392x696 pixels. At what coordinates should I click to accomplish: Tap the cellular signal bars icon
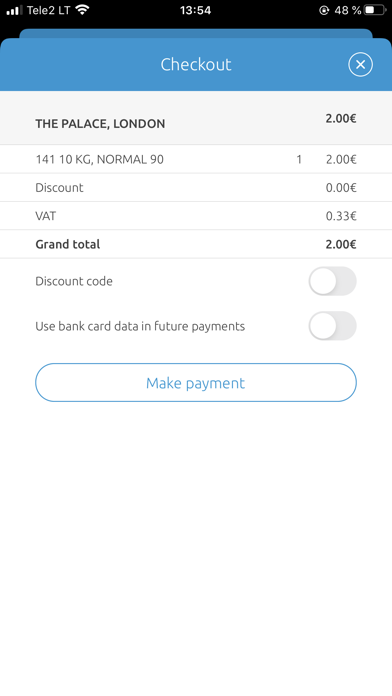(x=14, y=10)
